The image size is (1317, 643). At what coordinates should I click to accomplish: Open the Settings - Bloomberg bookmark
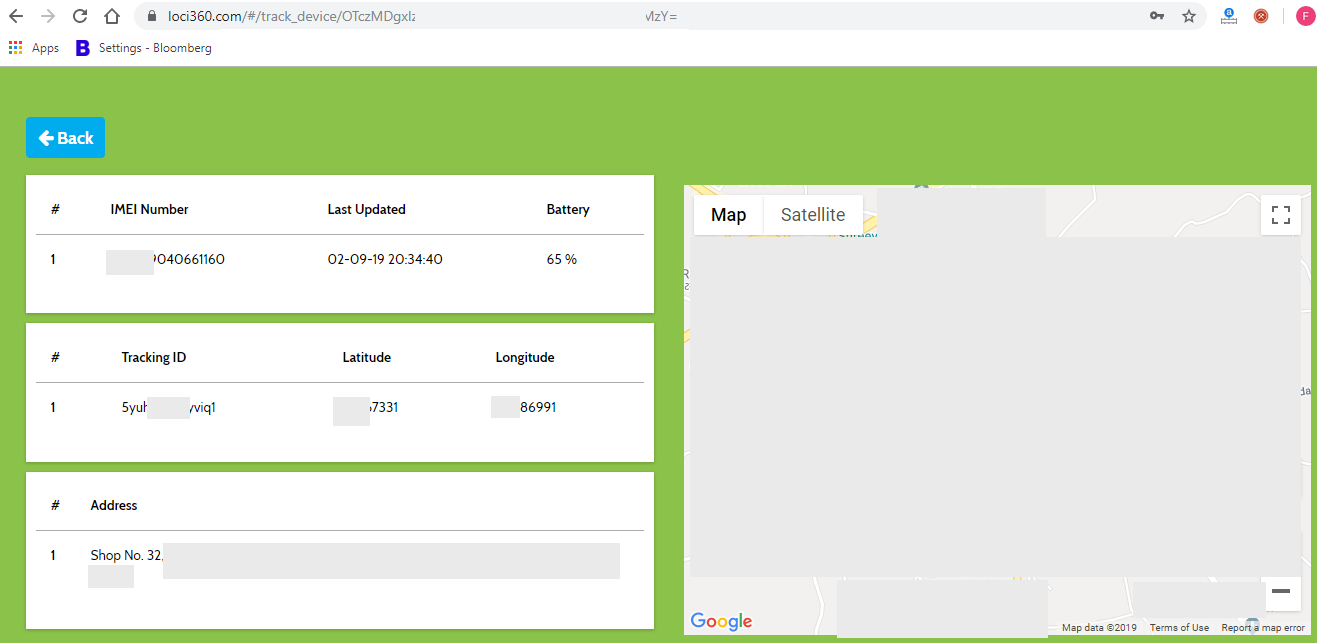tap(143, 48)
